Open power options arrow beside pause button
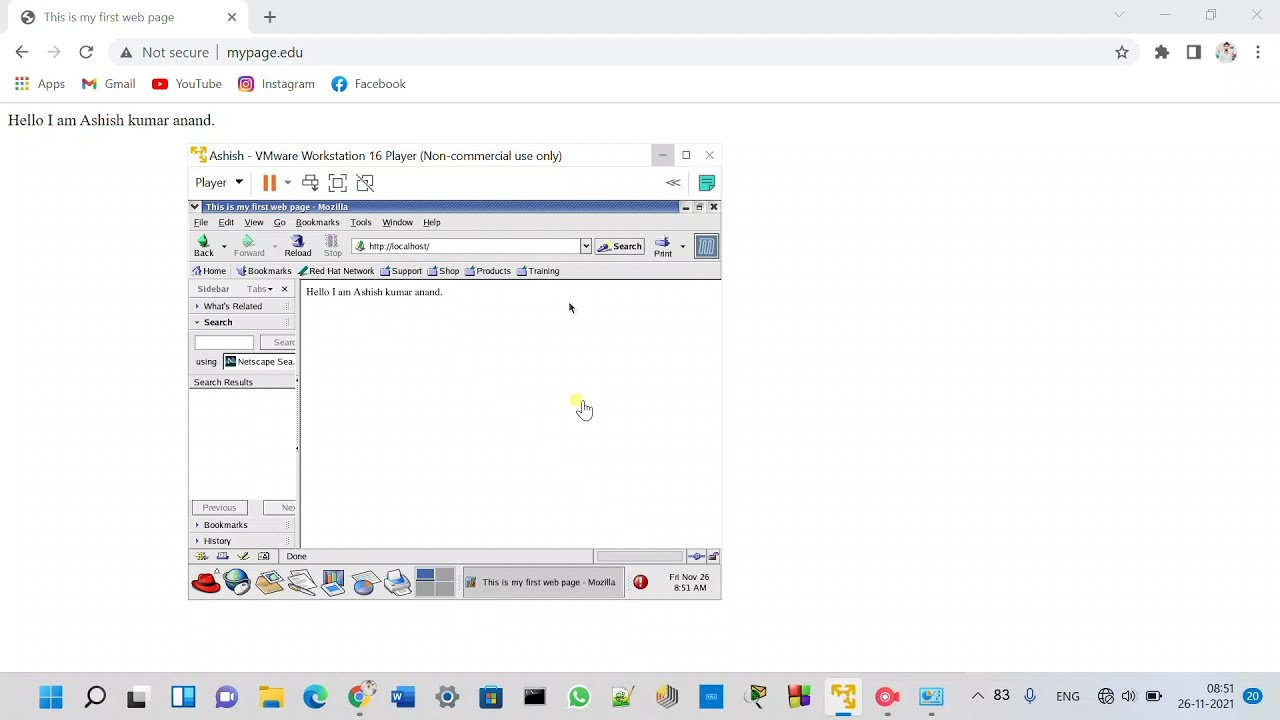Screen dimensions: 1280x720 287,183
